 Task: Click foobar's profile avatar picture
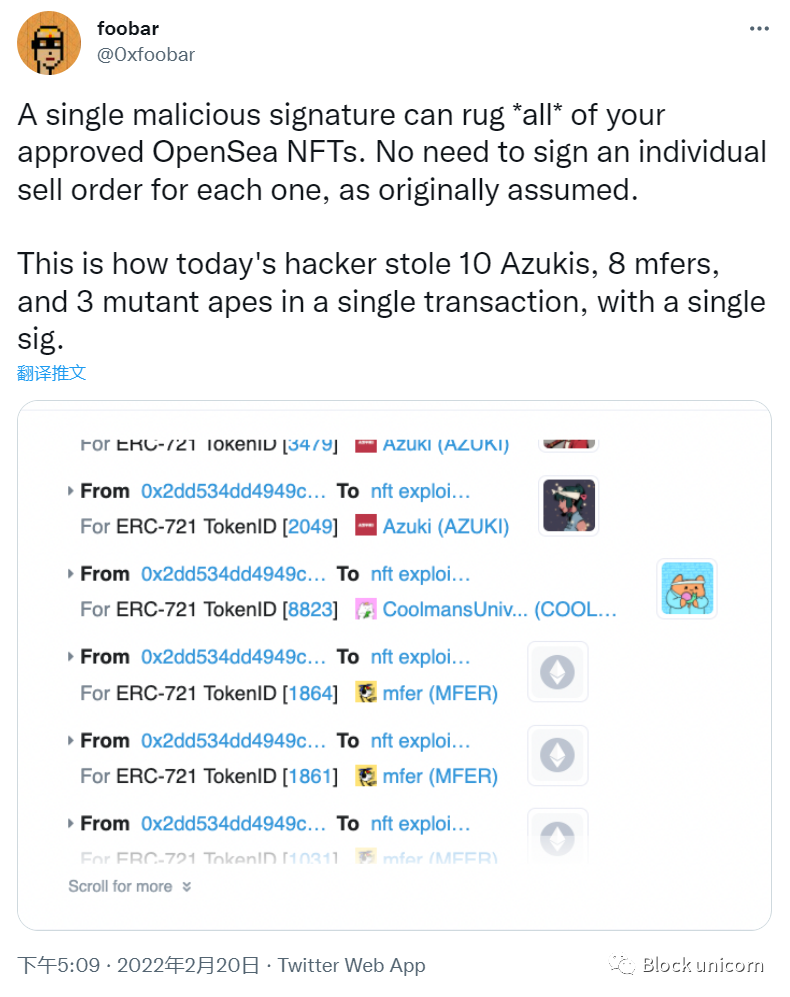(x=49, y=43)
